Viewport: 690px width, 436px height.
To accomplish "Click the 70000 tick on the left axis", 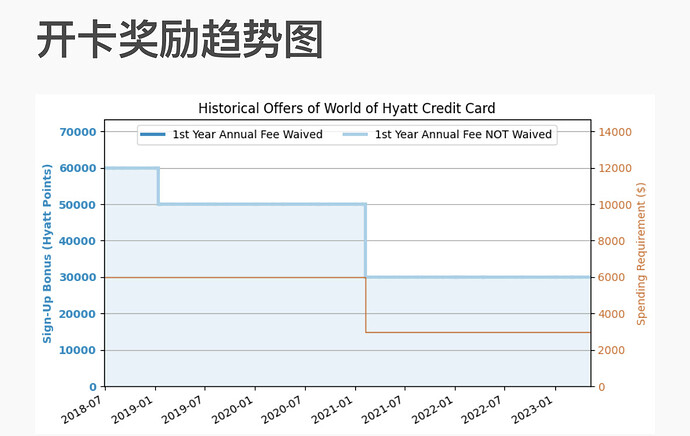I will pos(78,132).
